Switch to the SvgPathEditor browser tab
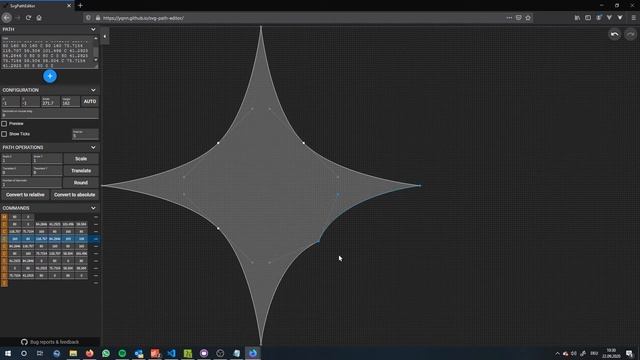This screenshot has width=640, height=360. [37, 6]
